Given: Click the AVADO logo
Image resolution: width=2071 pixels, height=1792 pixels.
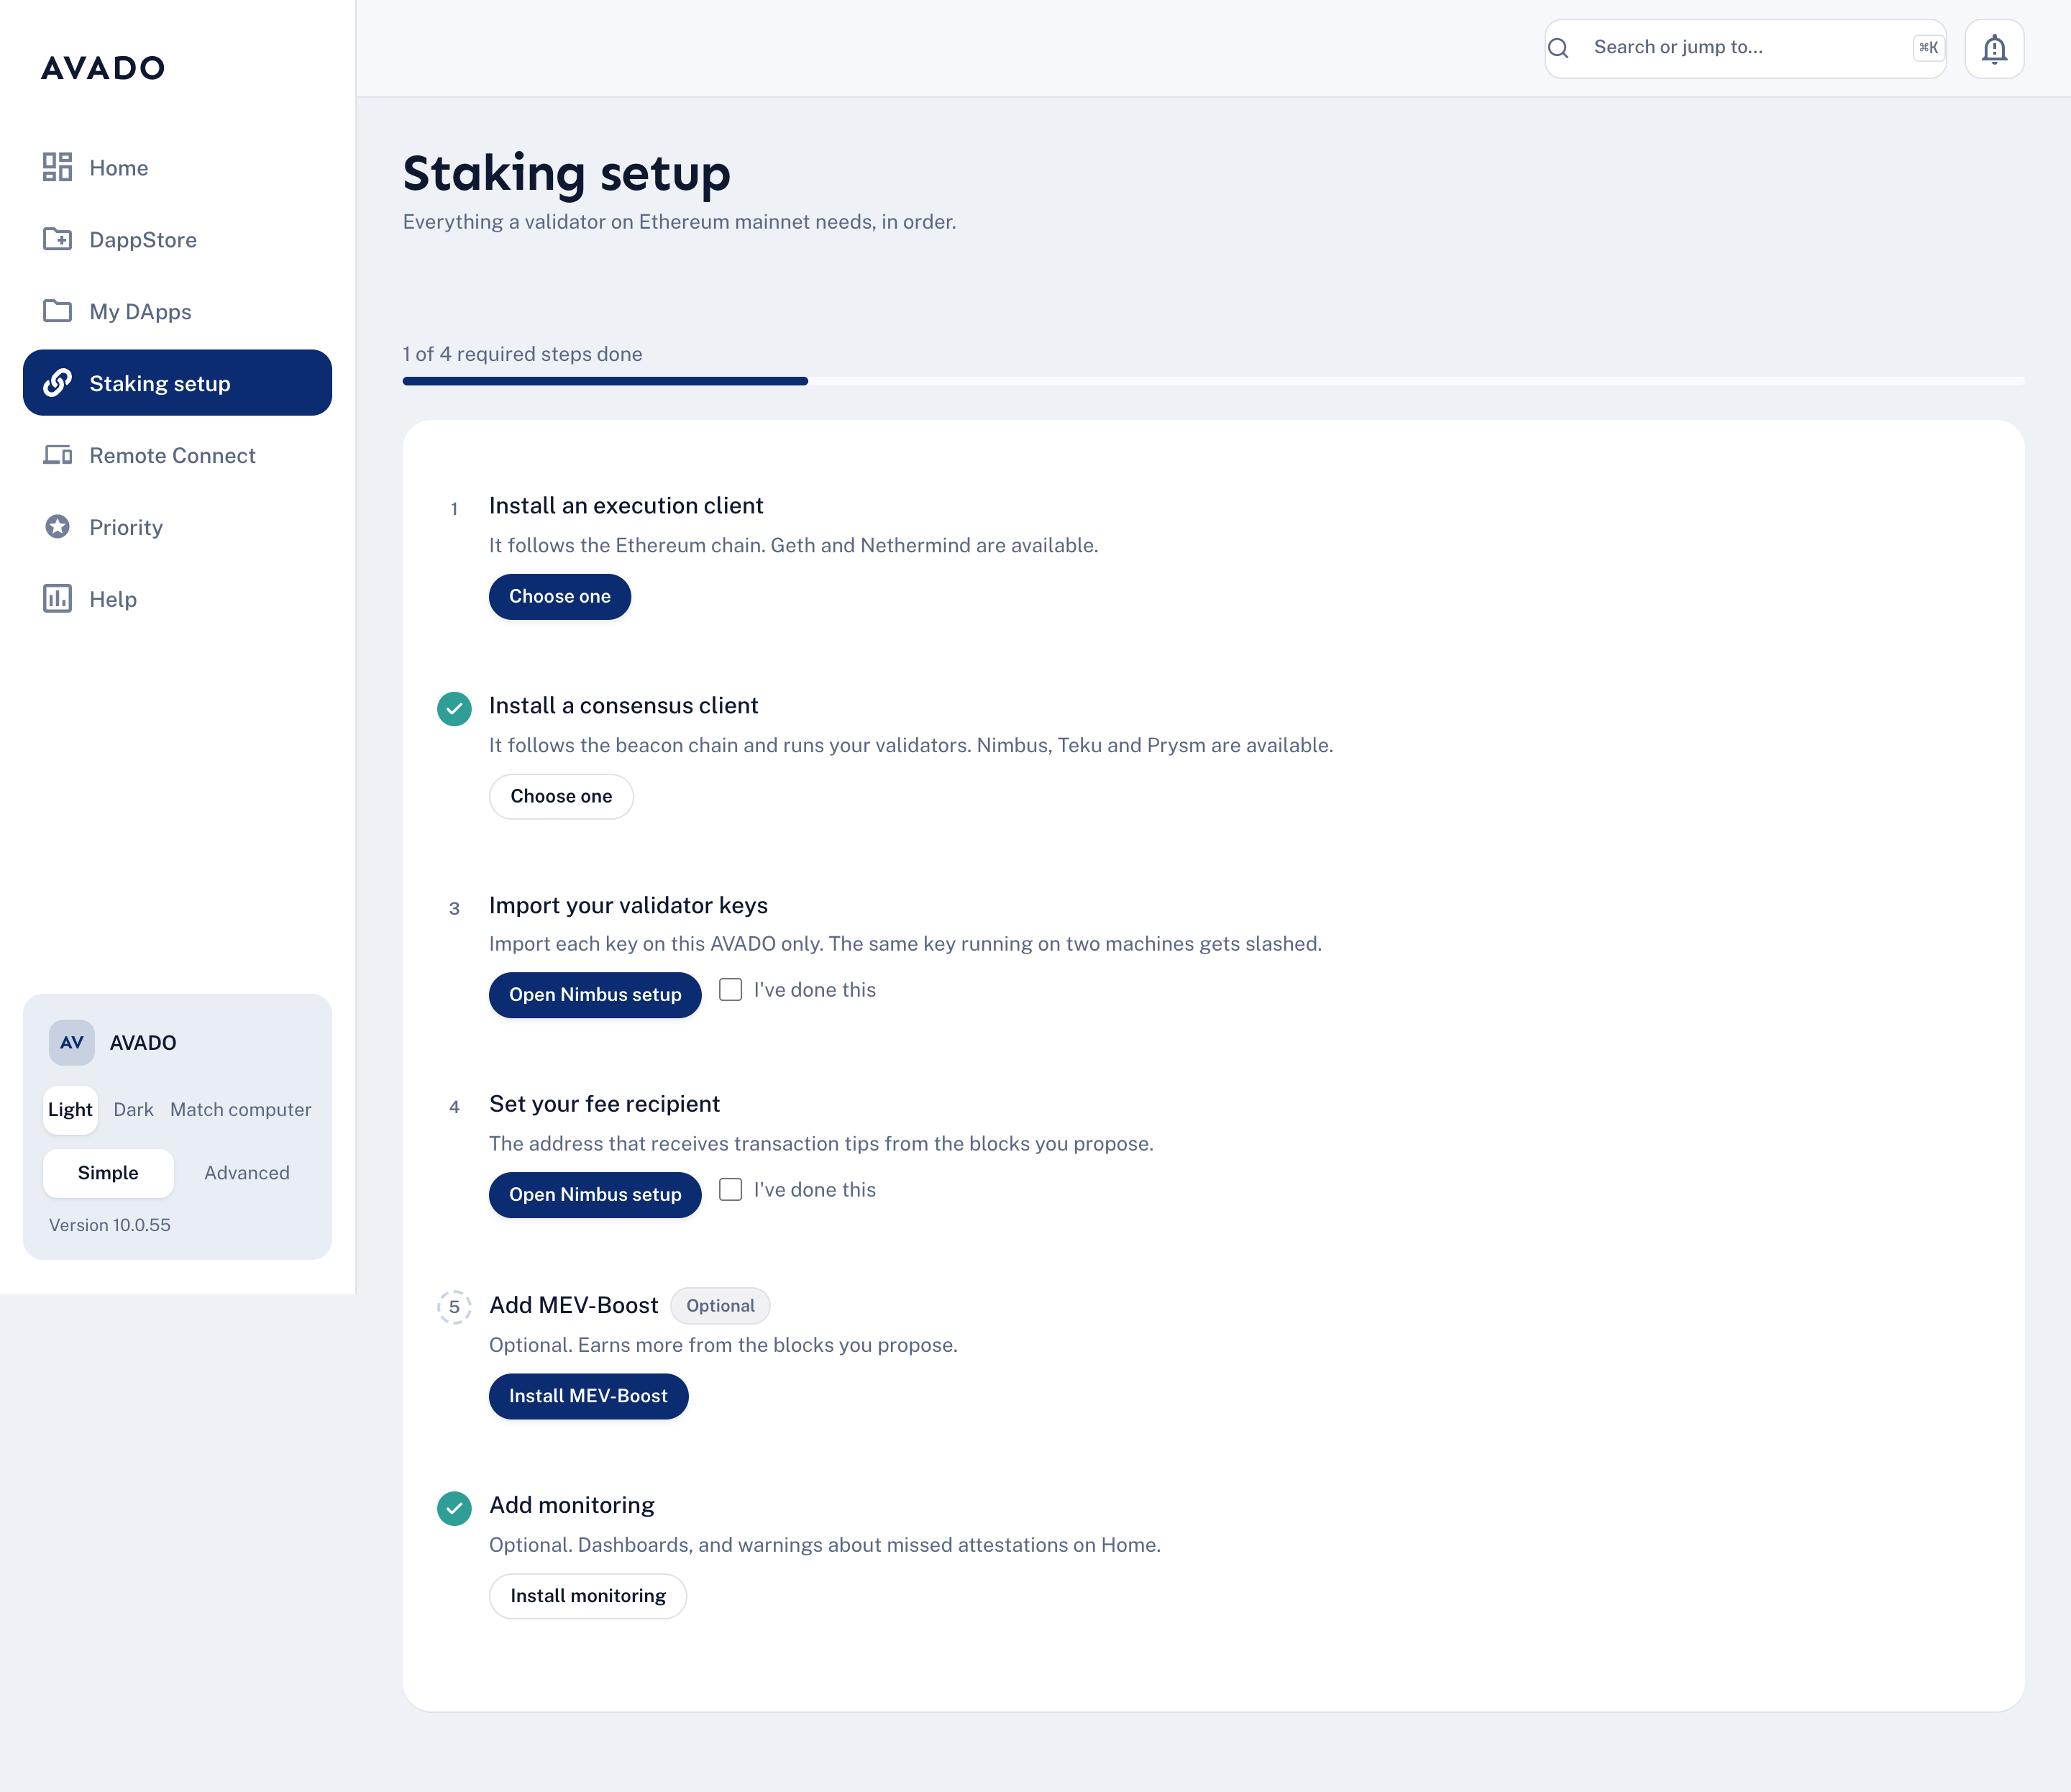Looking at the screenshot, I should click(x=103, y=68).
